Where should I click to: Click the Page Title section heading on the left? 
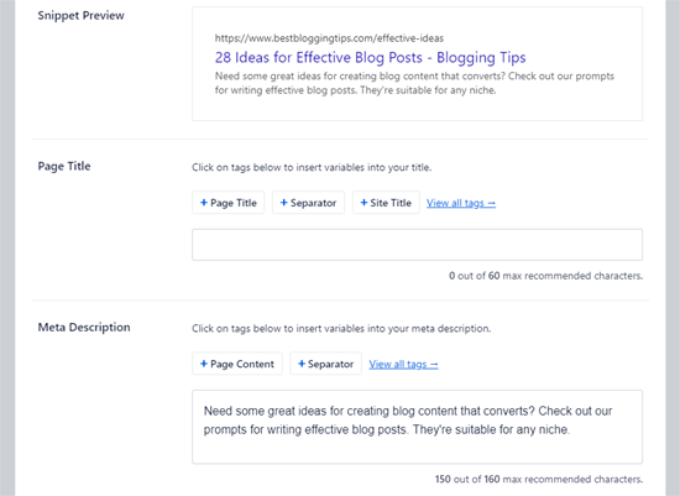64,166
